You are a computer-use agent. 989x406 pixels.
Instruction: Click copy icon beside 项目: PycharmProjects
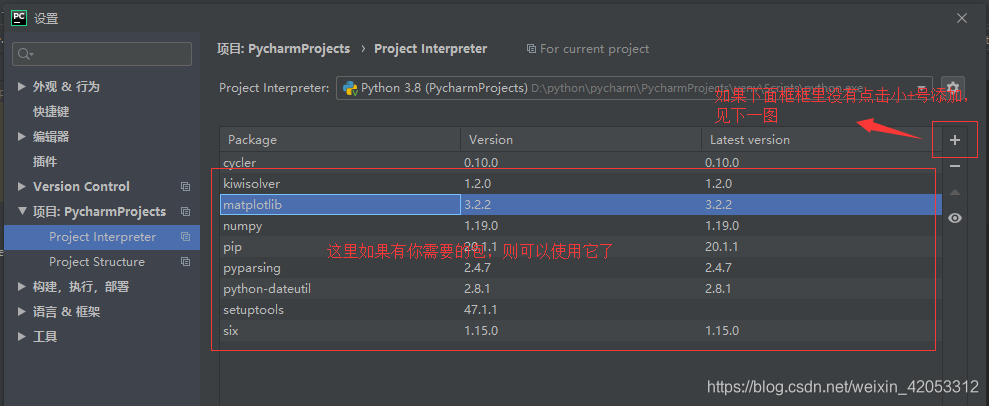coord(185,212)
